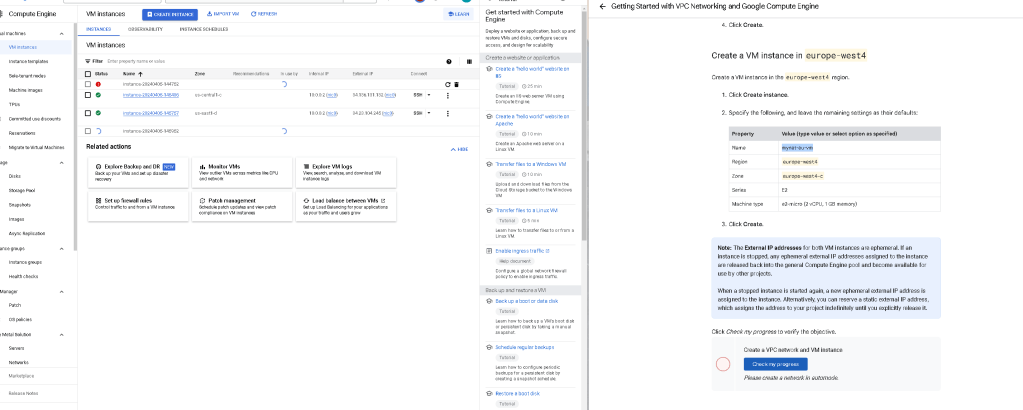Check the box for the us-east1-d instance
The height and width of the screenshot is (410, 1023).
pos(88,114)
